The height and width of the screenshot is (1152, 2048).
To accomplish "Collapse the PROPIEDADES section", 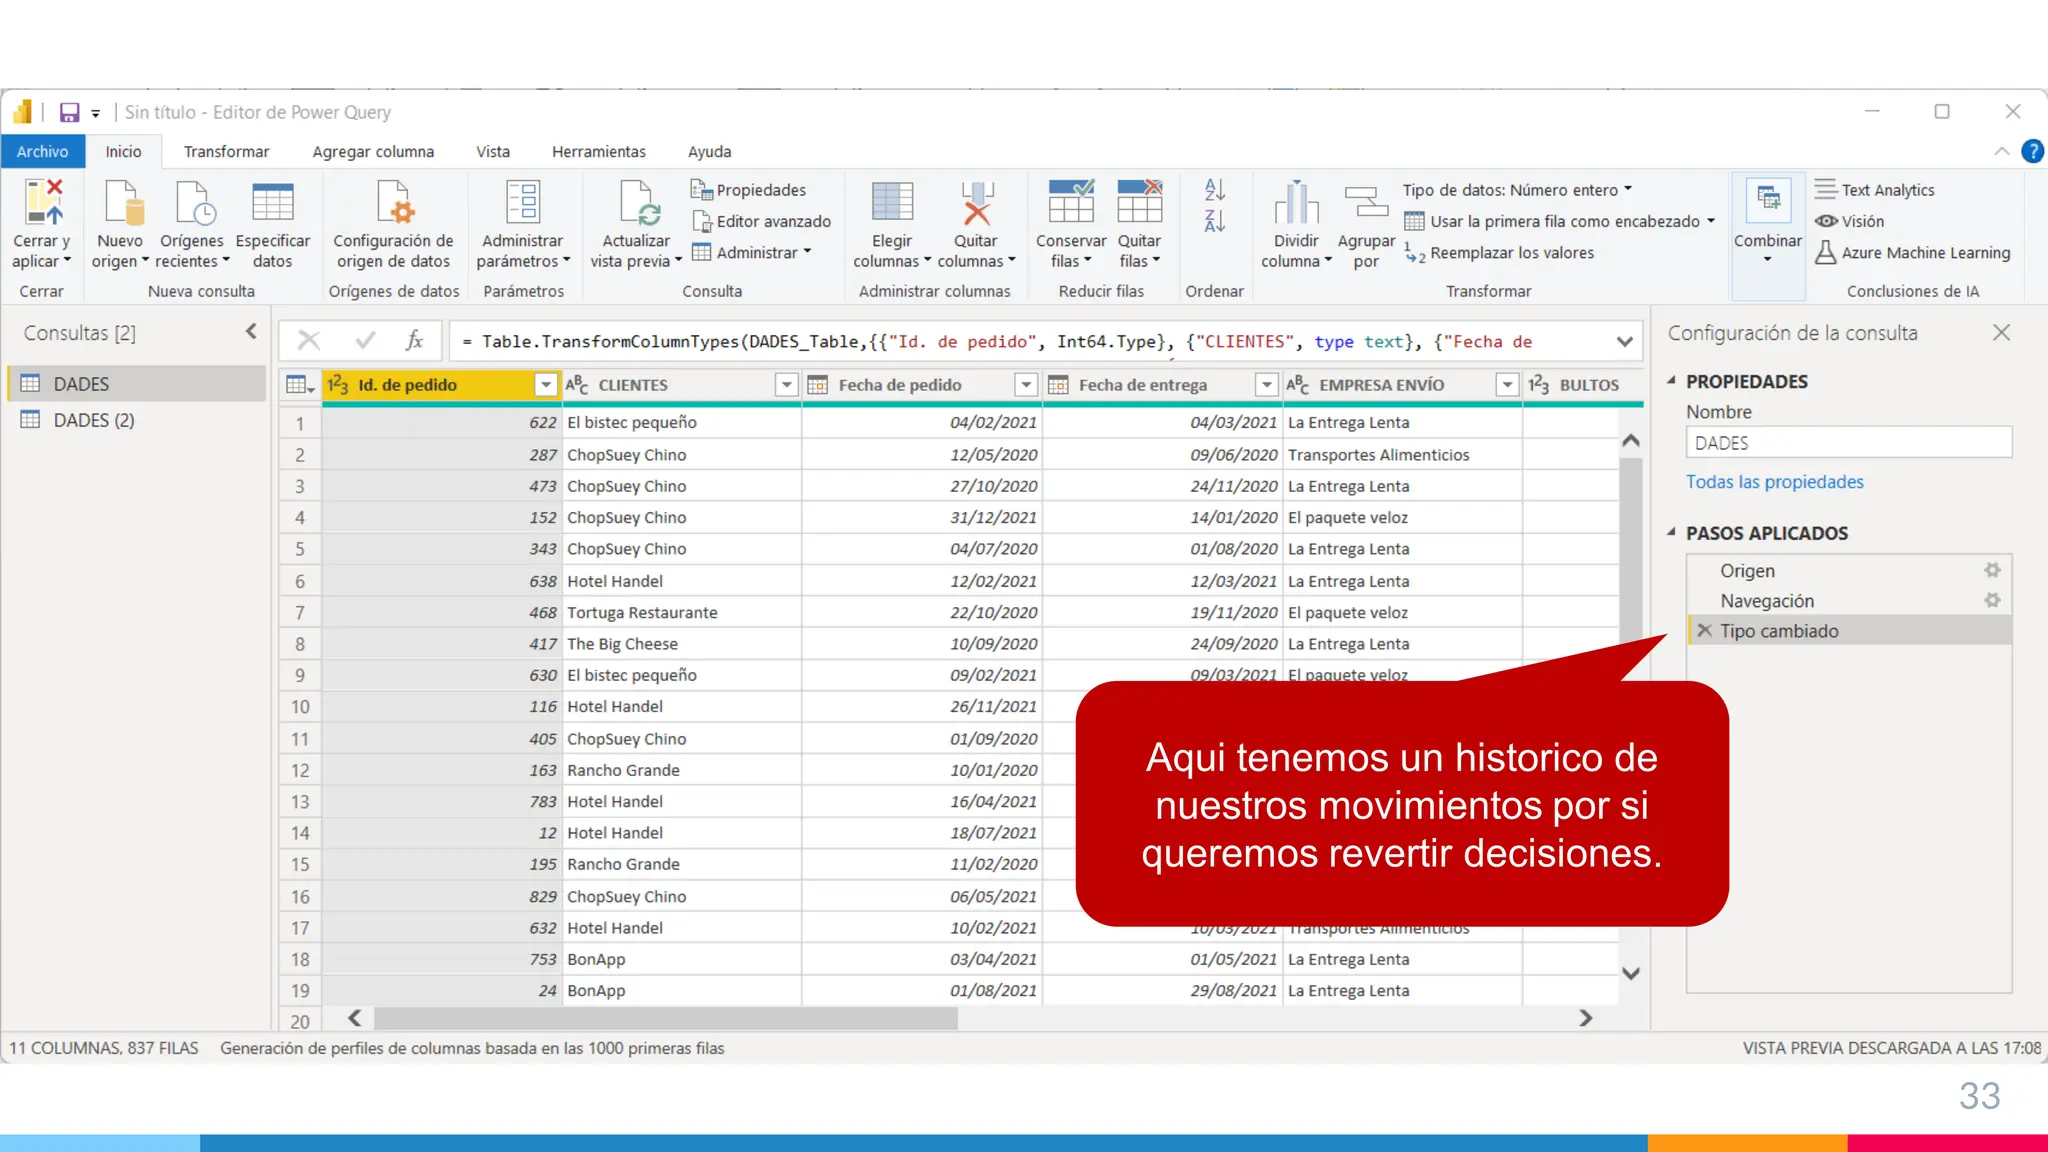I will [1671, 381].
